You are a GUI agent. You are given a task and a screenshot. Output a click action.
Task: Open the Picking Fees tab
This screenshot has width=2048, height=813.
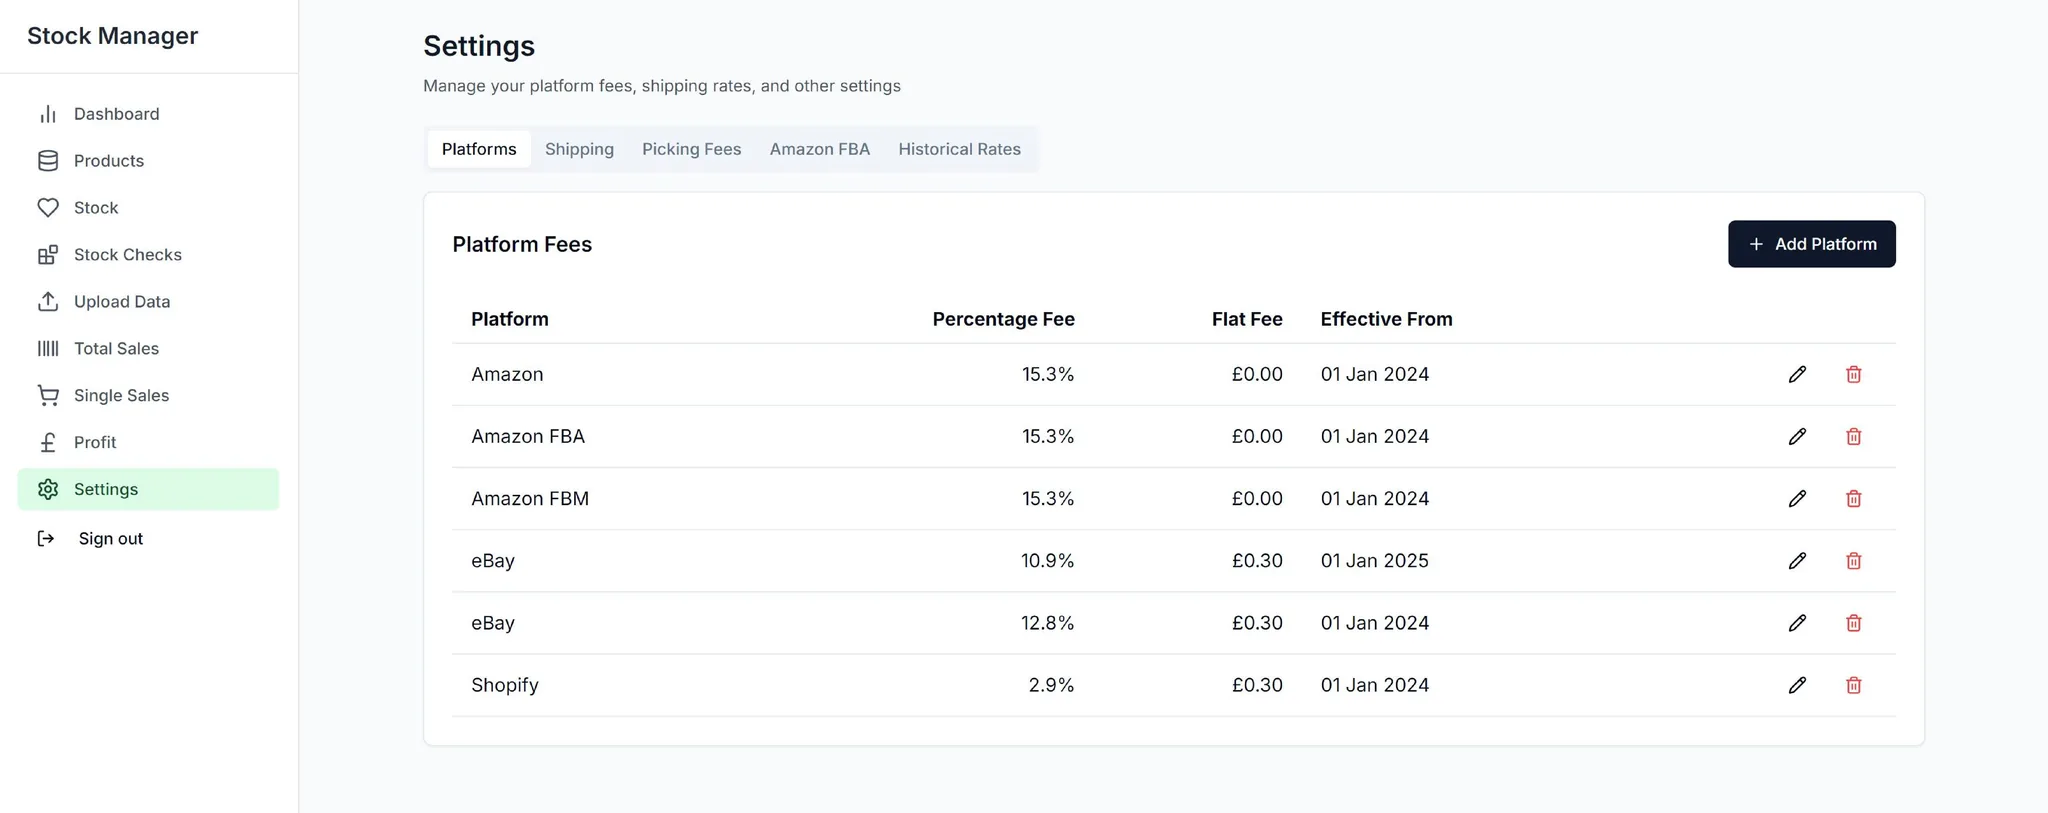(691, 149)
